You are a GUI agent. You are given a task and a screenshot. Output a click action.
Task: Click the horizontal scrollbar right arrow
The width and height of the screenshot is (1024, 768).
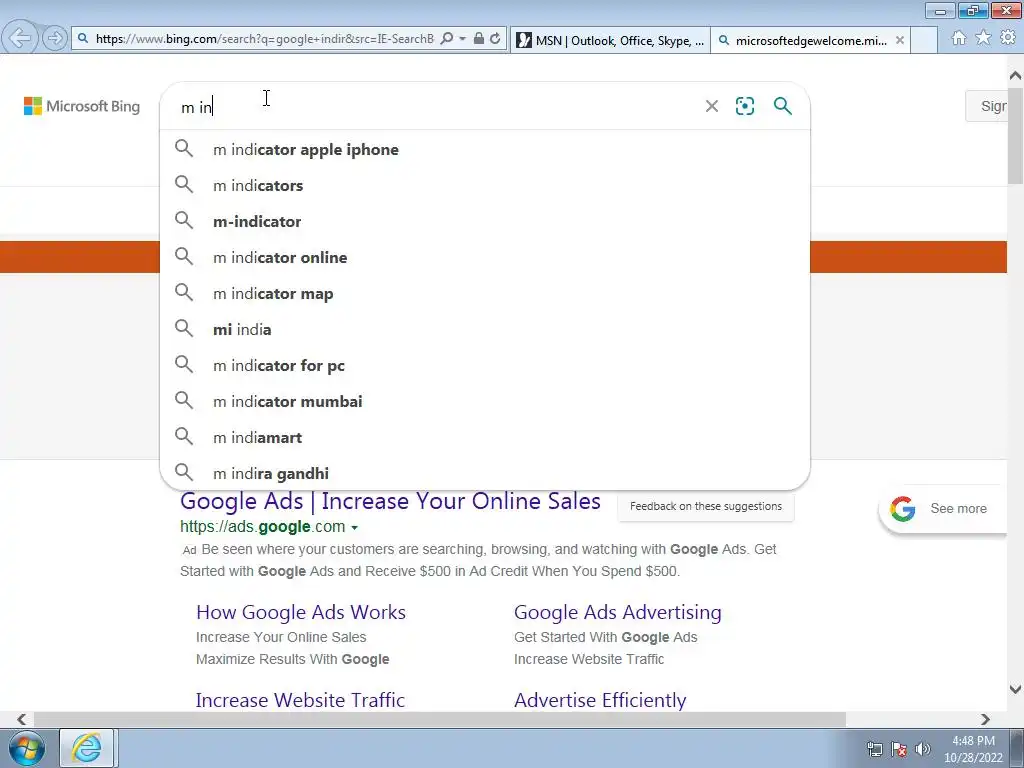(x=985, y=719)
